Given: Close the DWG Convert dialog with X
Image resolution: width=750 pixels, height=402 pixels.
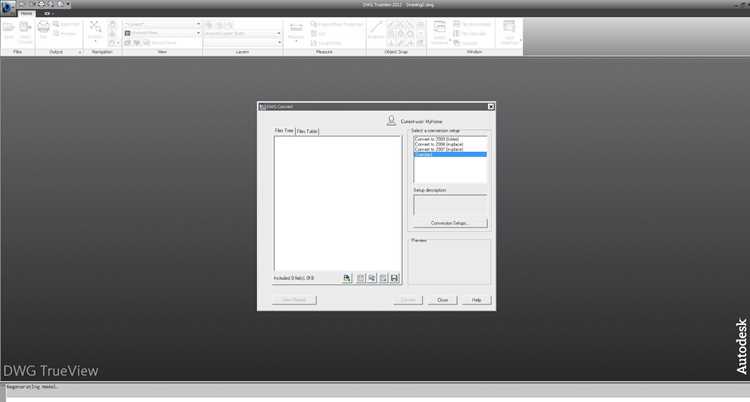Looking at the screenshot, I should 491,106.
